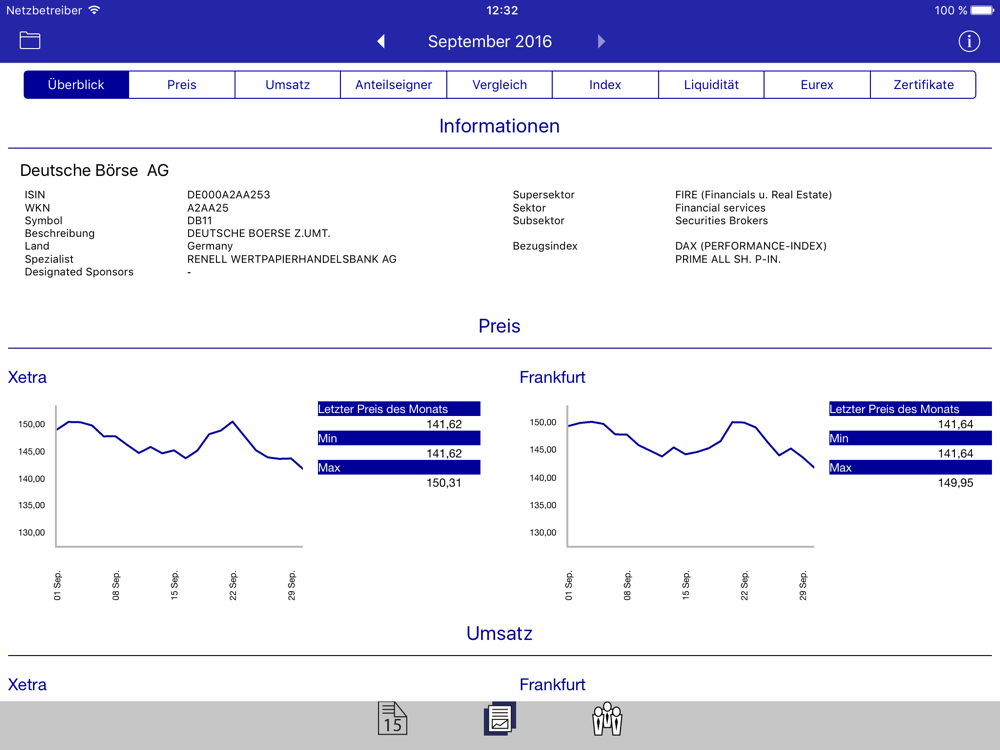Image resolution: width=1000 pixels, height=750 pixels.
Task: Tap the Wi-Fi status icon
Action: [x=94, y=10]
